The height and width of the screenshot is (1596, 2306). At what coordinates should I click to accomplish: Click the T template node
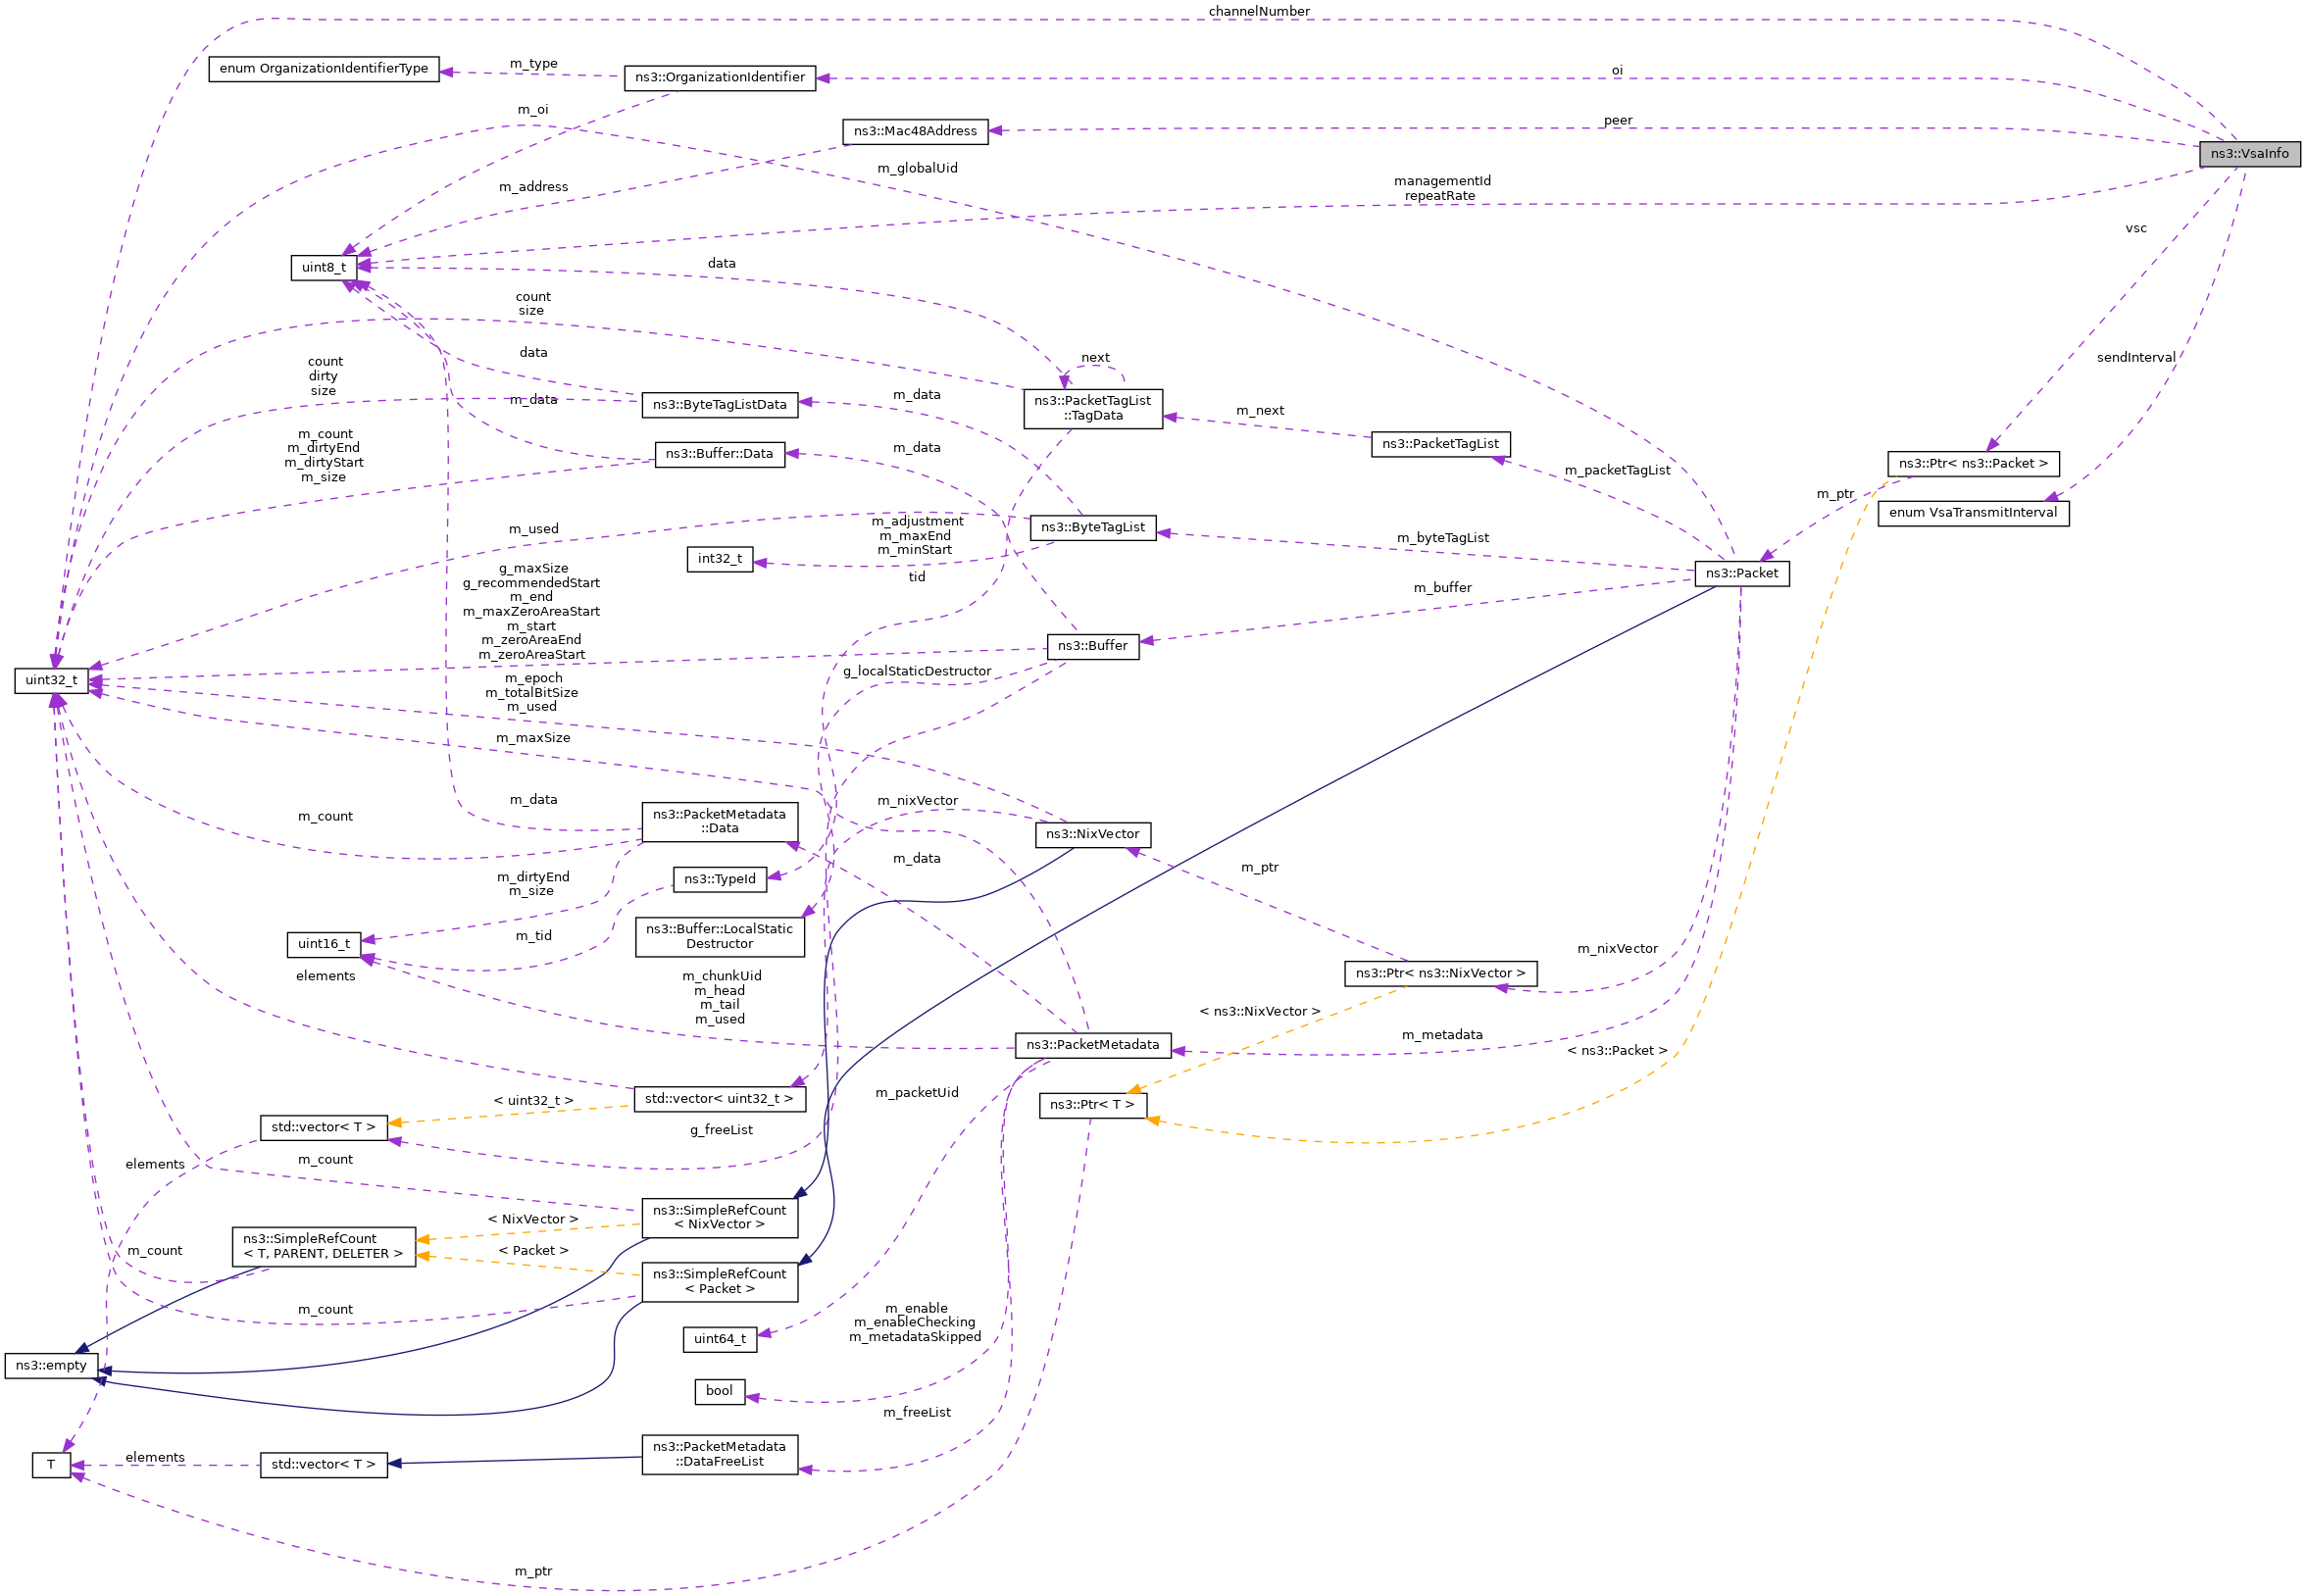51,1466
